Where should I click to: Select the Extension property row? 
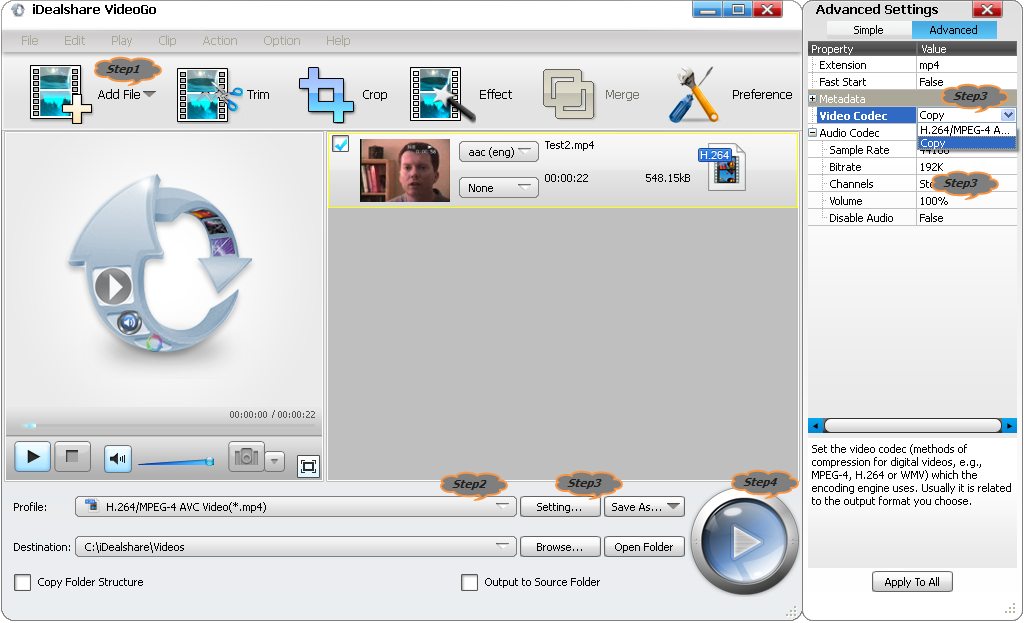(912, 65)
